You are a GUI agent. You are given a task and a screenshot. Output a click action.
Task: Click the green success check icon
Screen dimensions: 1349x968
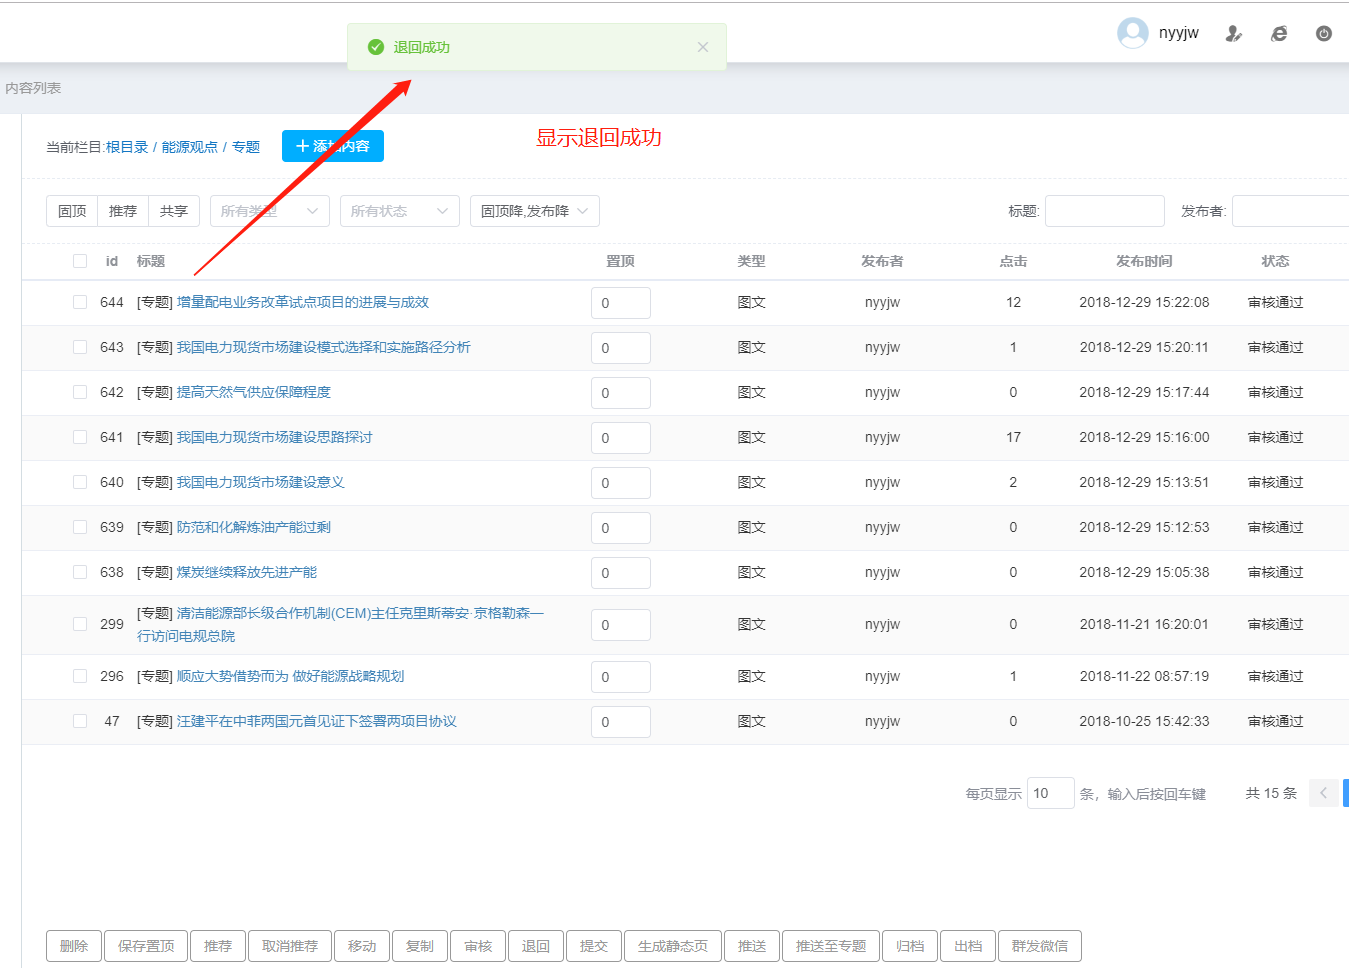(x=376, y=47)
